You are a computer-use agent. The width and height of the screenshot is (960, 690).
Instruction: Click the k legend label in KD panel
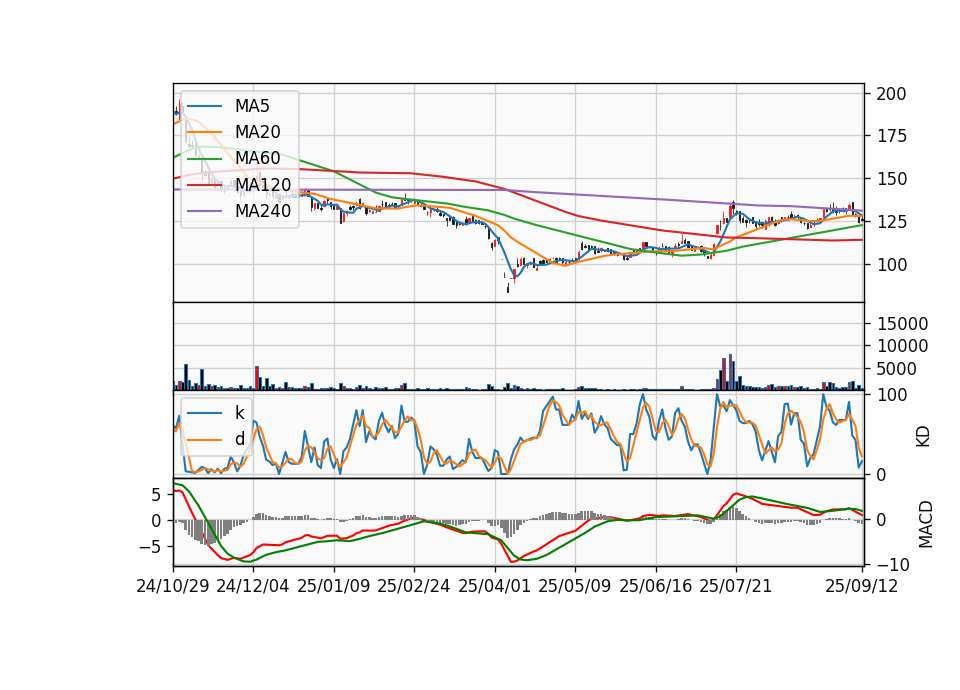pyautogui.click(x=239, y=413)
